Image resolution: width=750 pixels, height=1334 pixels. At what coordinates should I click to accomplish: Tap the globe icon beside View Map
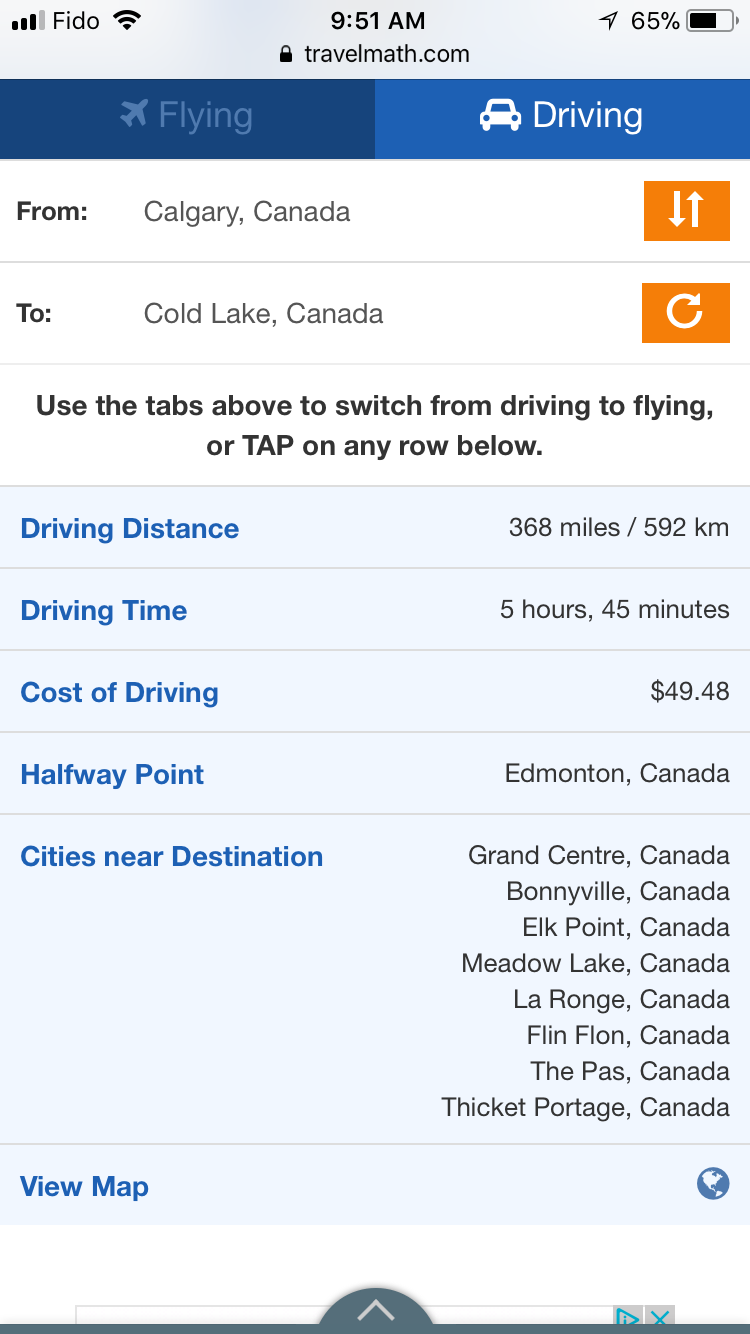tap(713, 1185)
